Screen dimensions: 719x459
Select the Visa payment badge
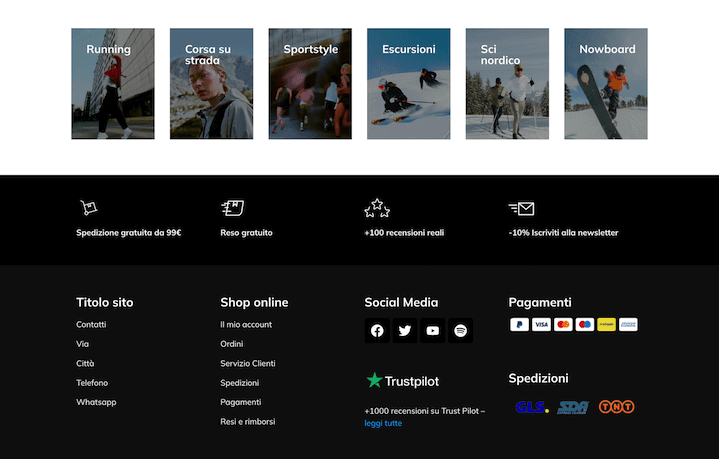pyautogui.click(x=541, y=325)
